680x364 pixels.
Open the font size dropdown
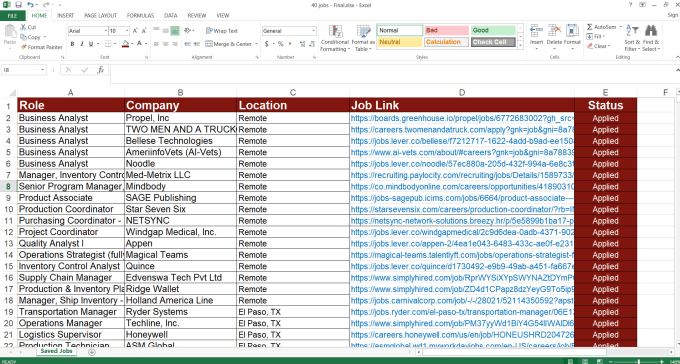click(127, 31)
